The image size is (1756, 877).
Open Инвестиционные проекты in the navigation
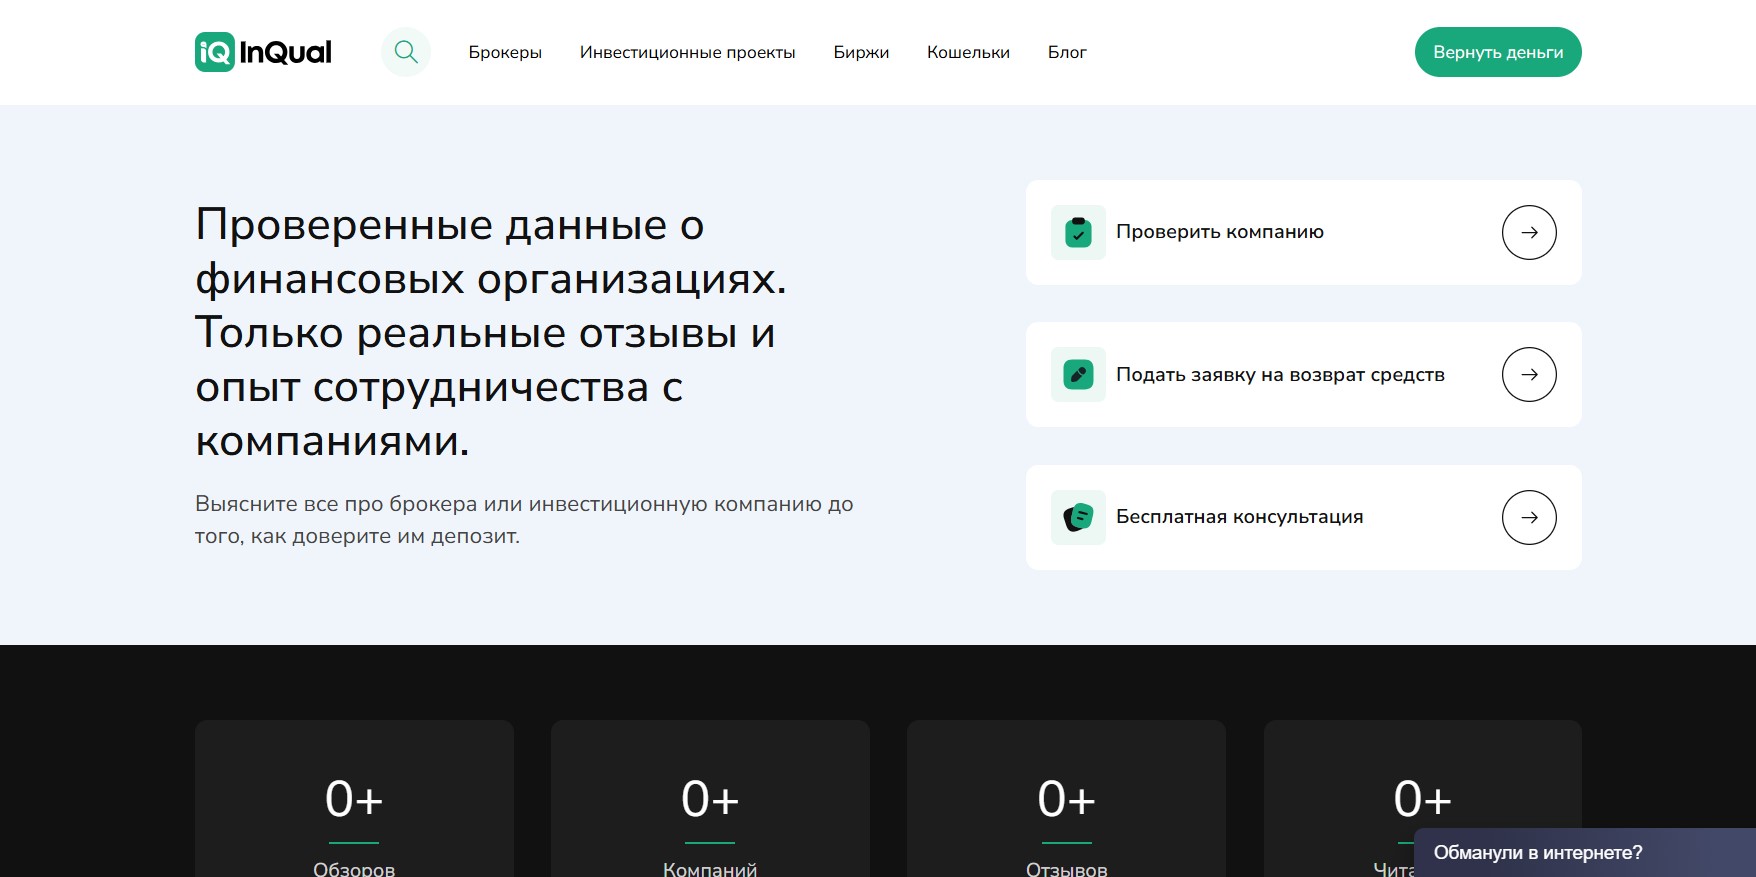687,52
